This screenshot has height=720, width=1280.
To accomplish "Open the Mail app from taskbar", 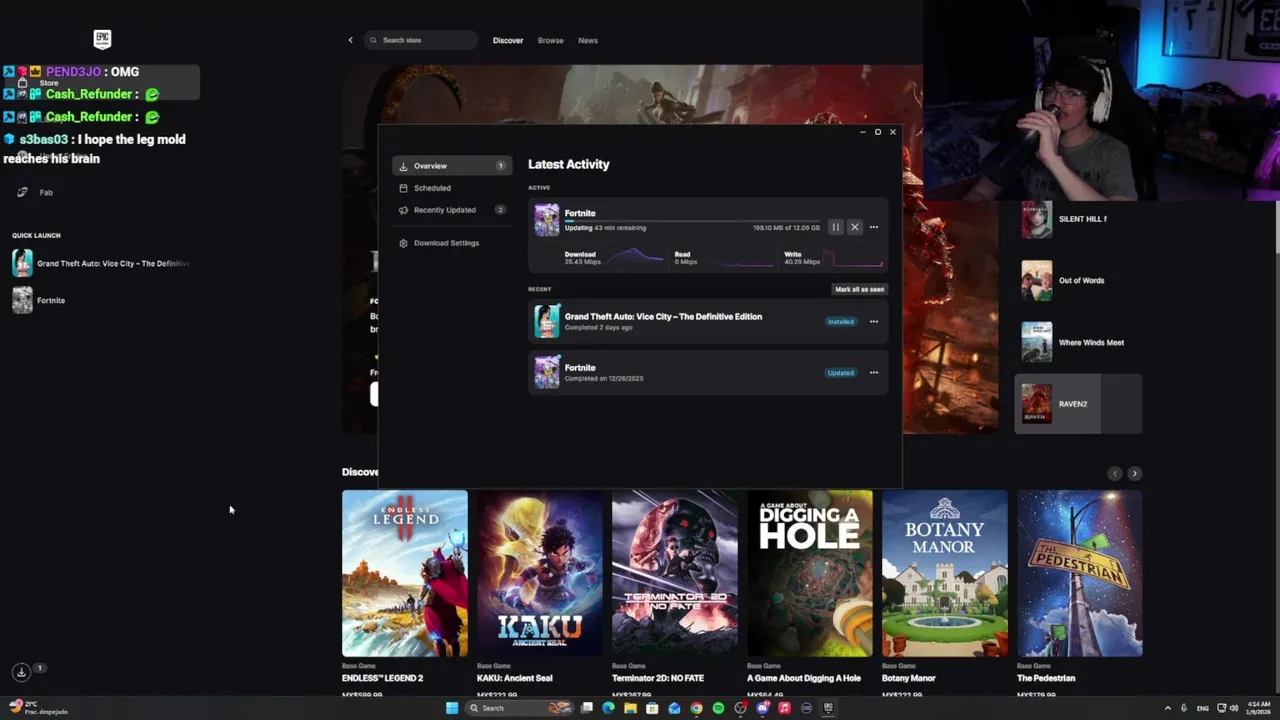I will point(674,708).
